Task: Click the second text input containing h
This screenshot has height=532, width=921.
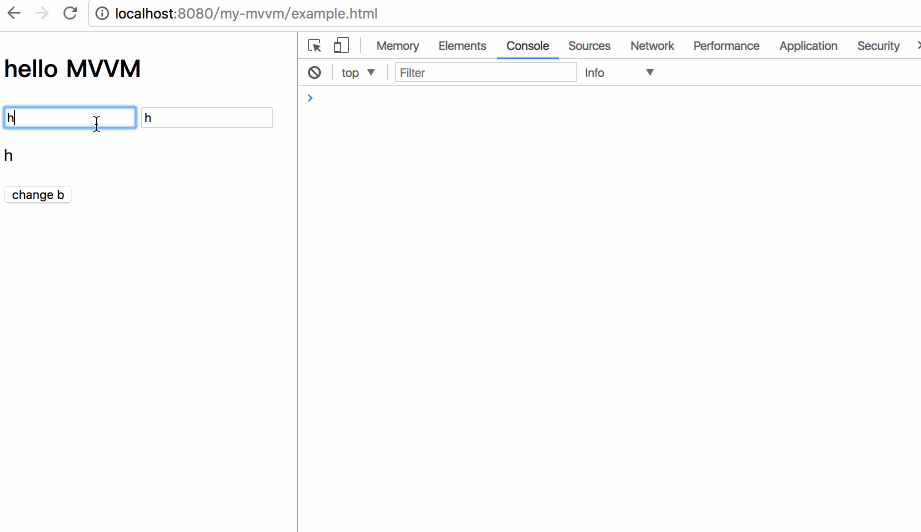Action: [207, 117]
